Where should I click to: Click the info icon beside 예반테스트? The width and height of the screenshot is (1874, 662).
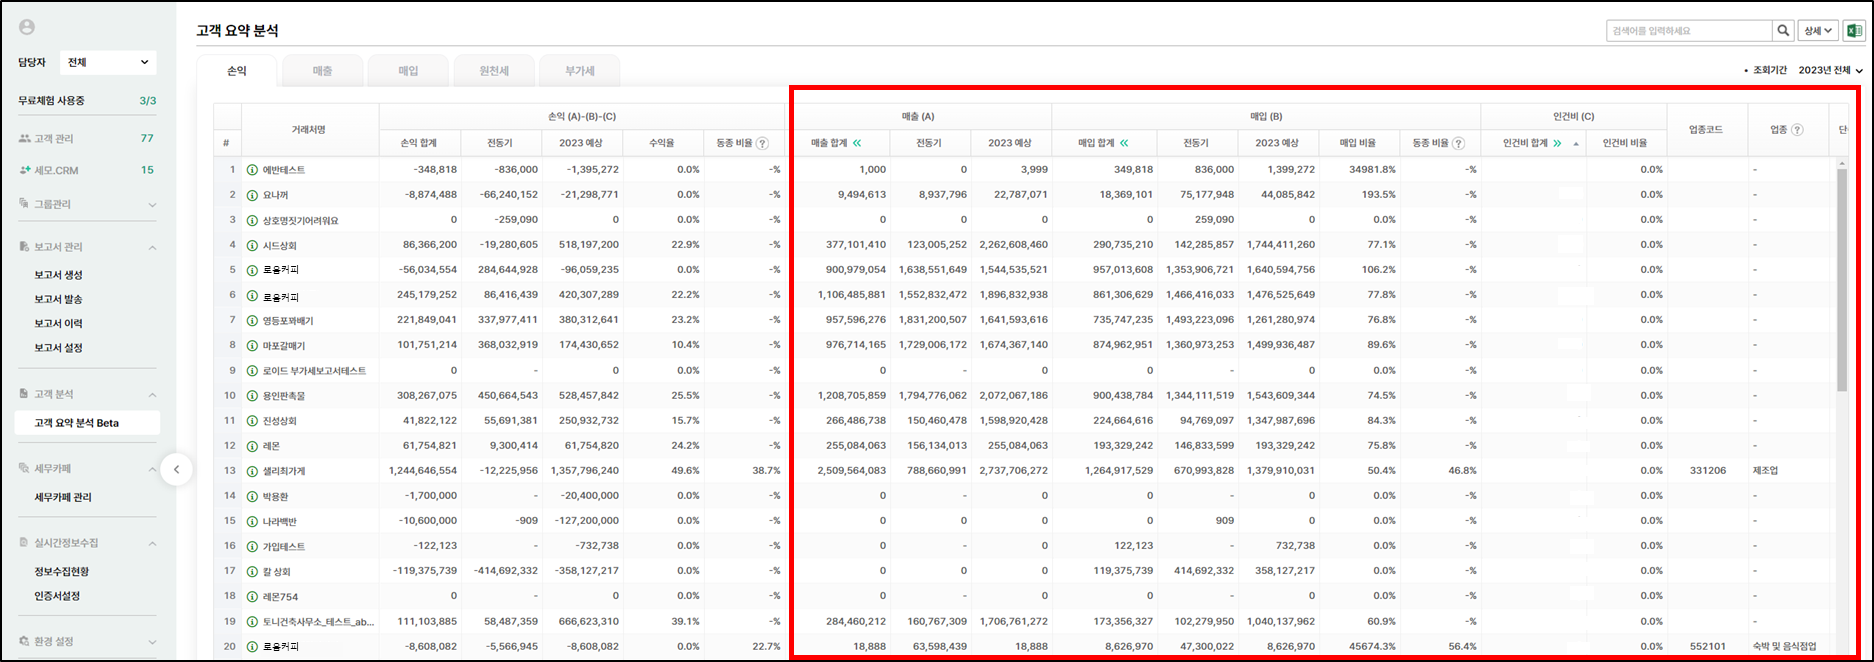(252, 170)
